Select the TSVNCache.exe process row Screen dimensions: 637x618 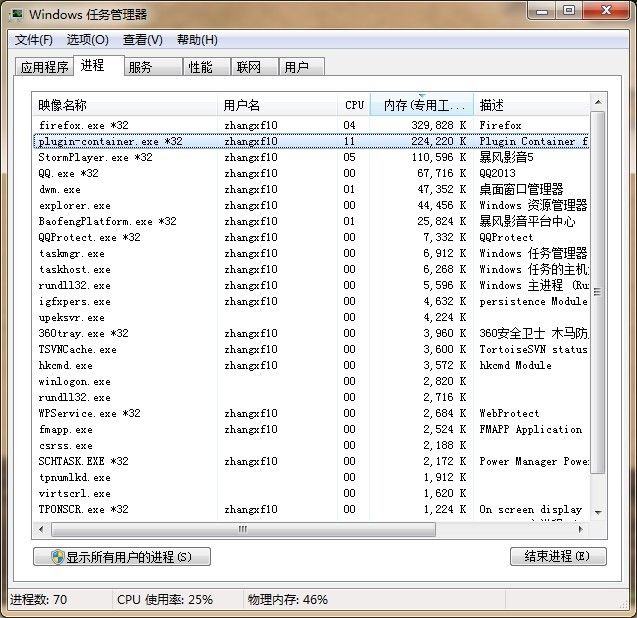tap(311, 349)
